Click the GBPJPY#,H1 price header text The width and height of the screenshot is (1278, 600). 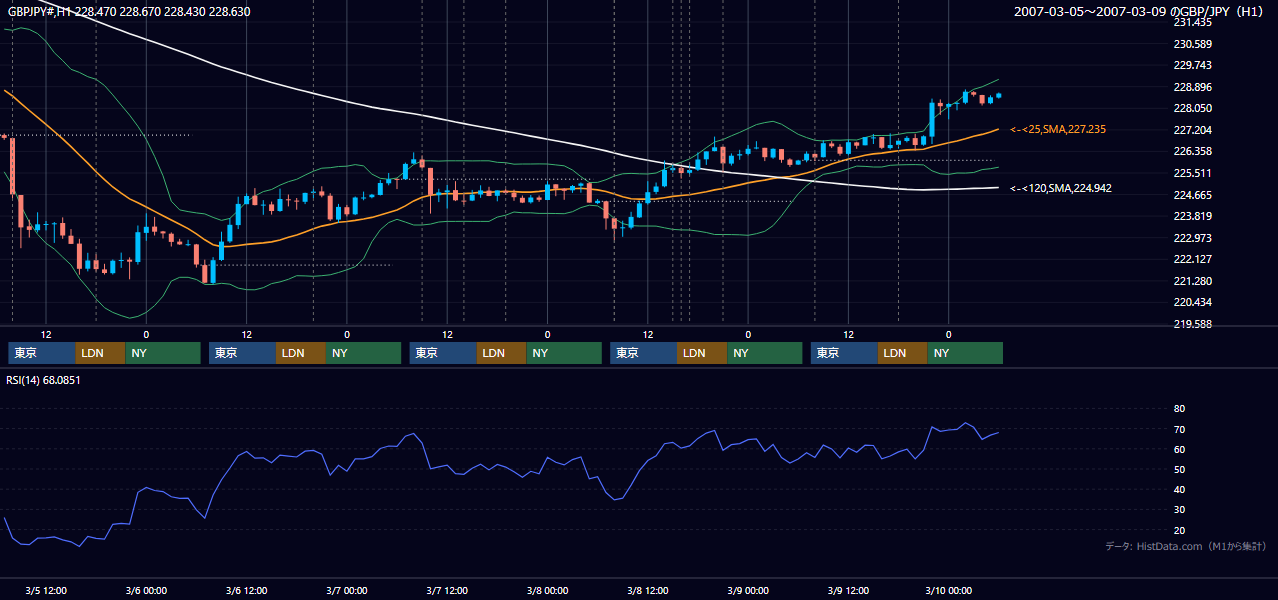tap(130, 12)
